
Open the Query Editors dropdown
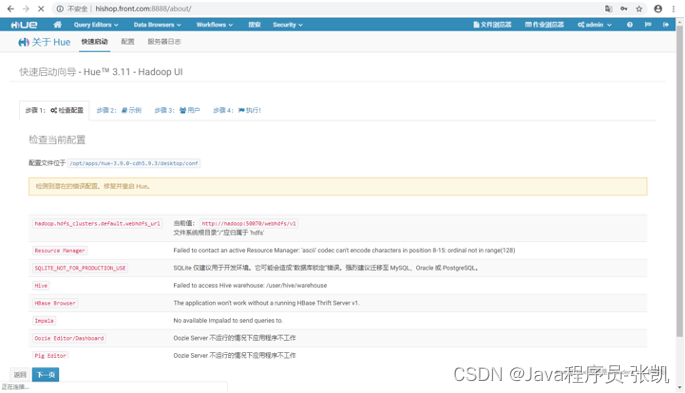(96, 25)
